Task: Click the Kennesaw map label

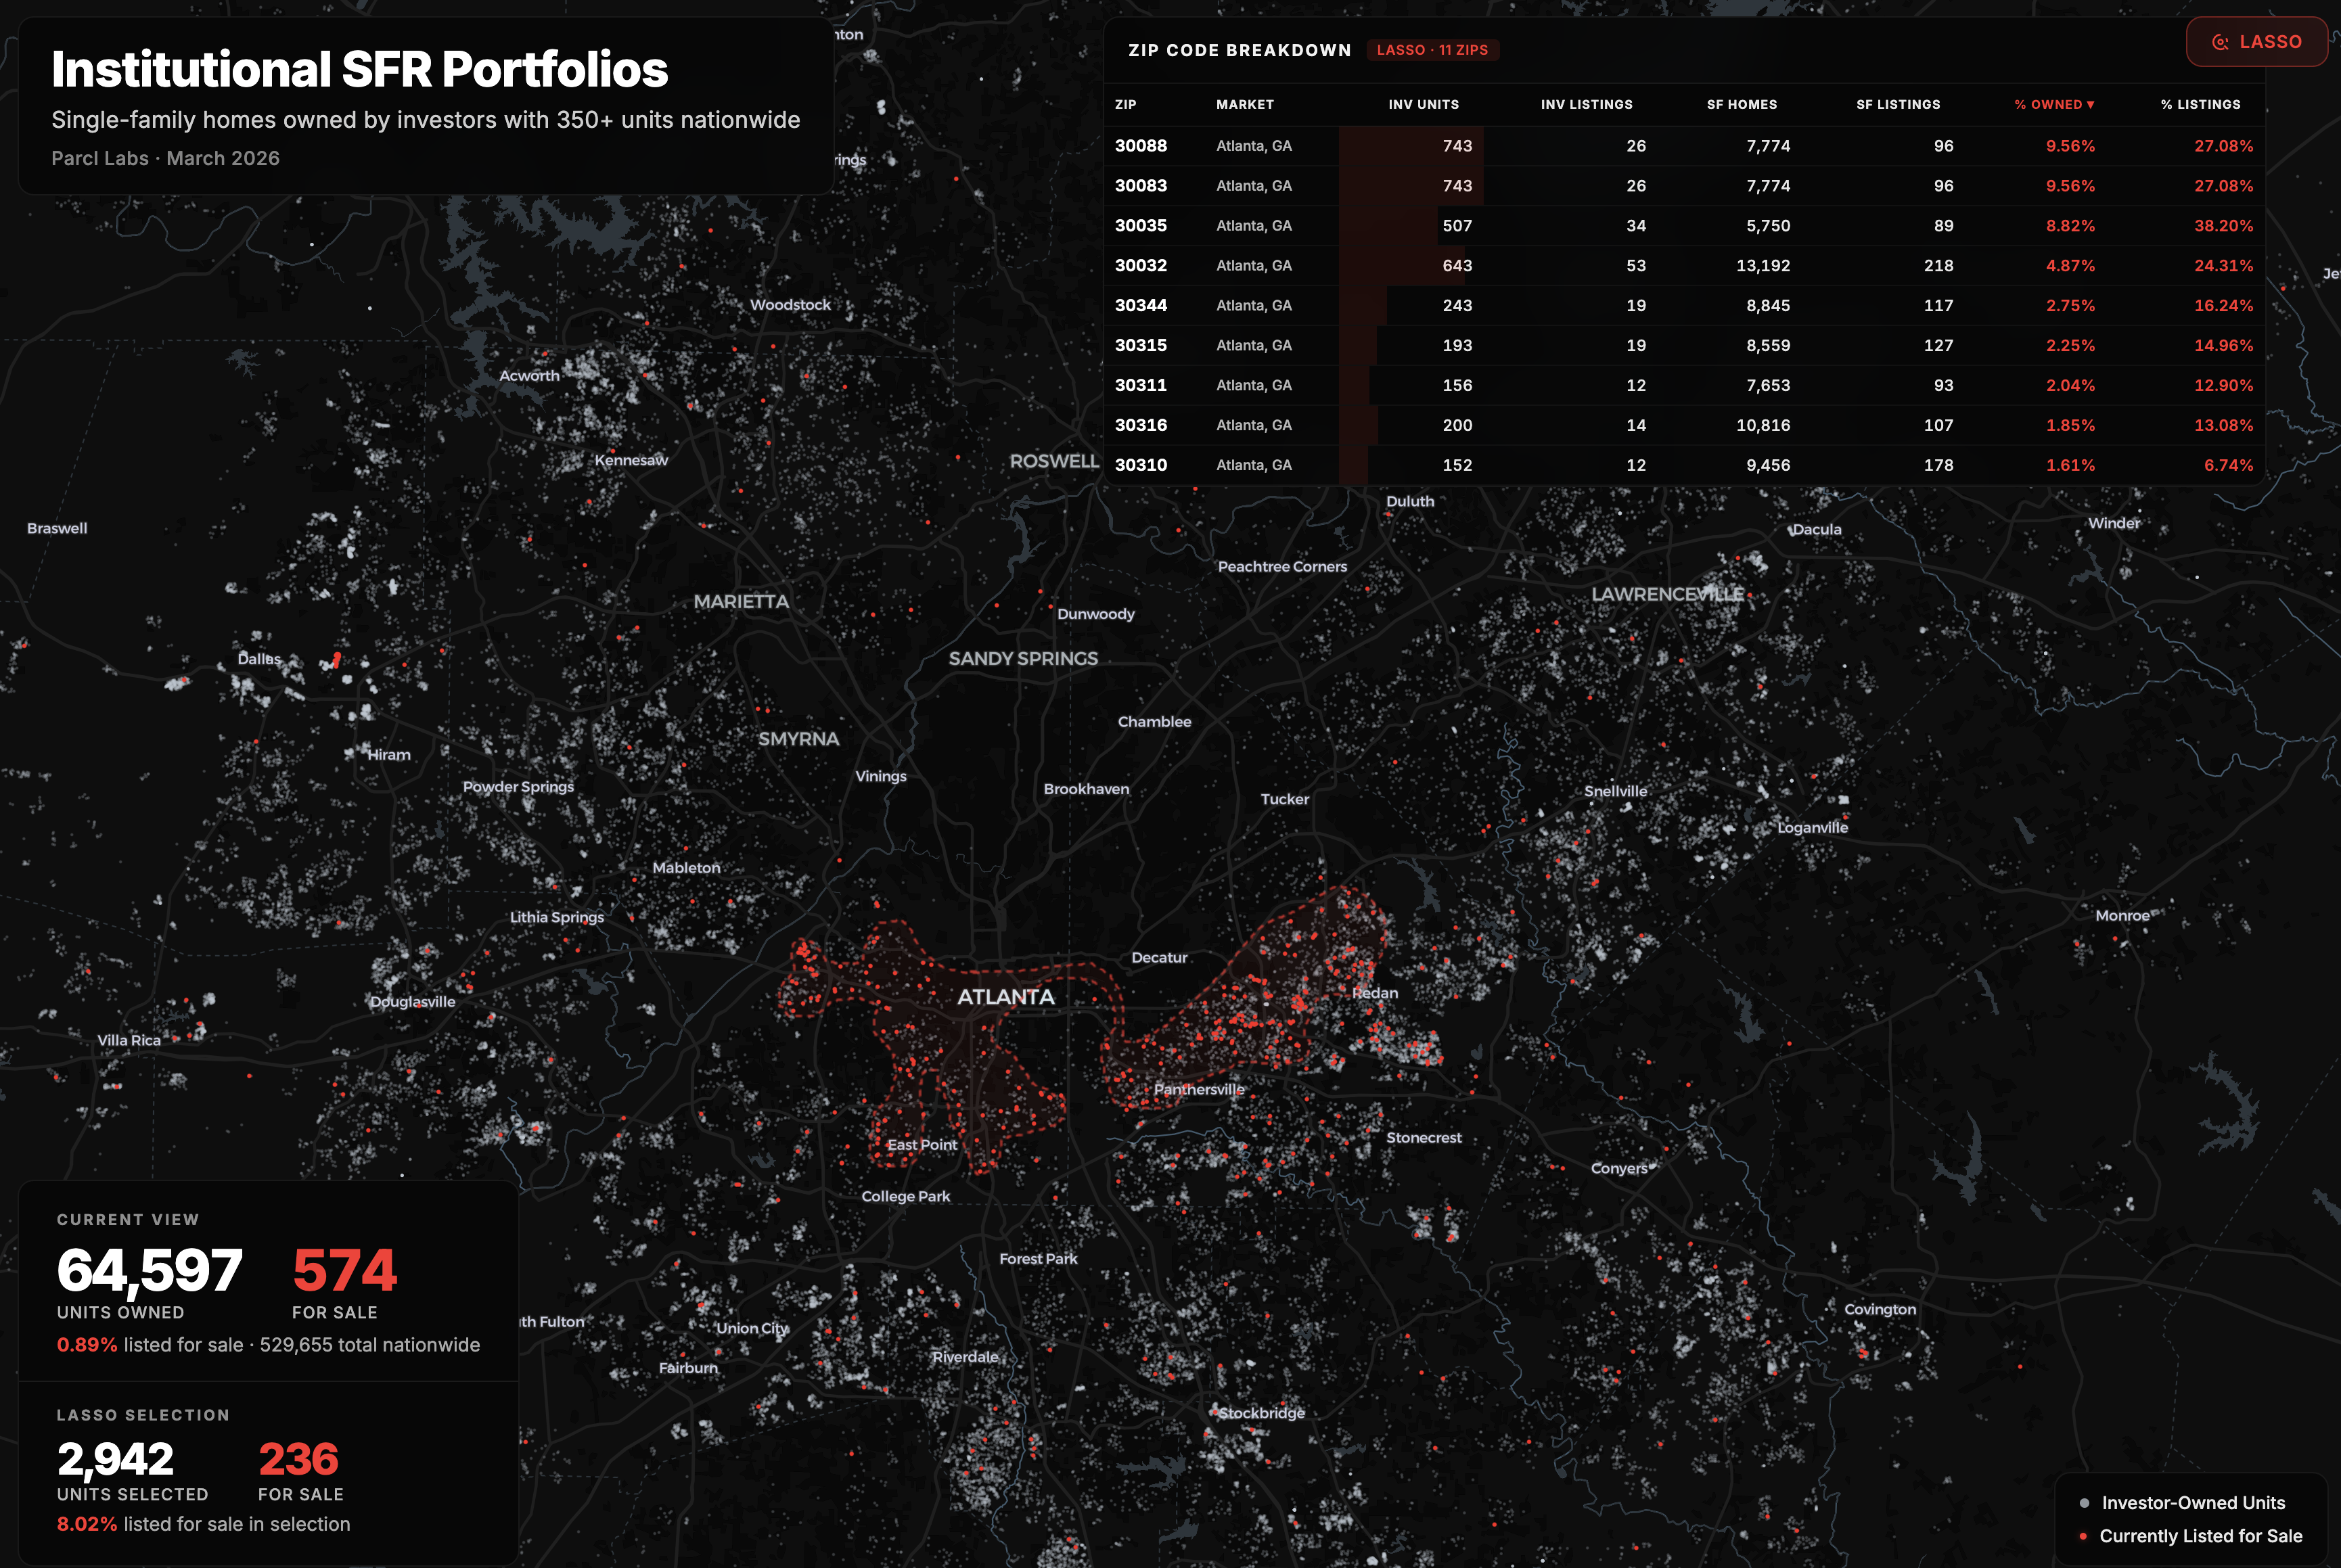Action: coord(631,460)
